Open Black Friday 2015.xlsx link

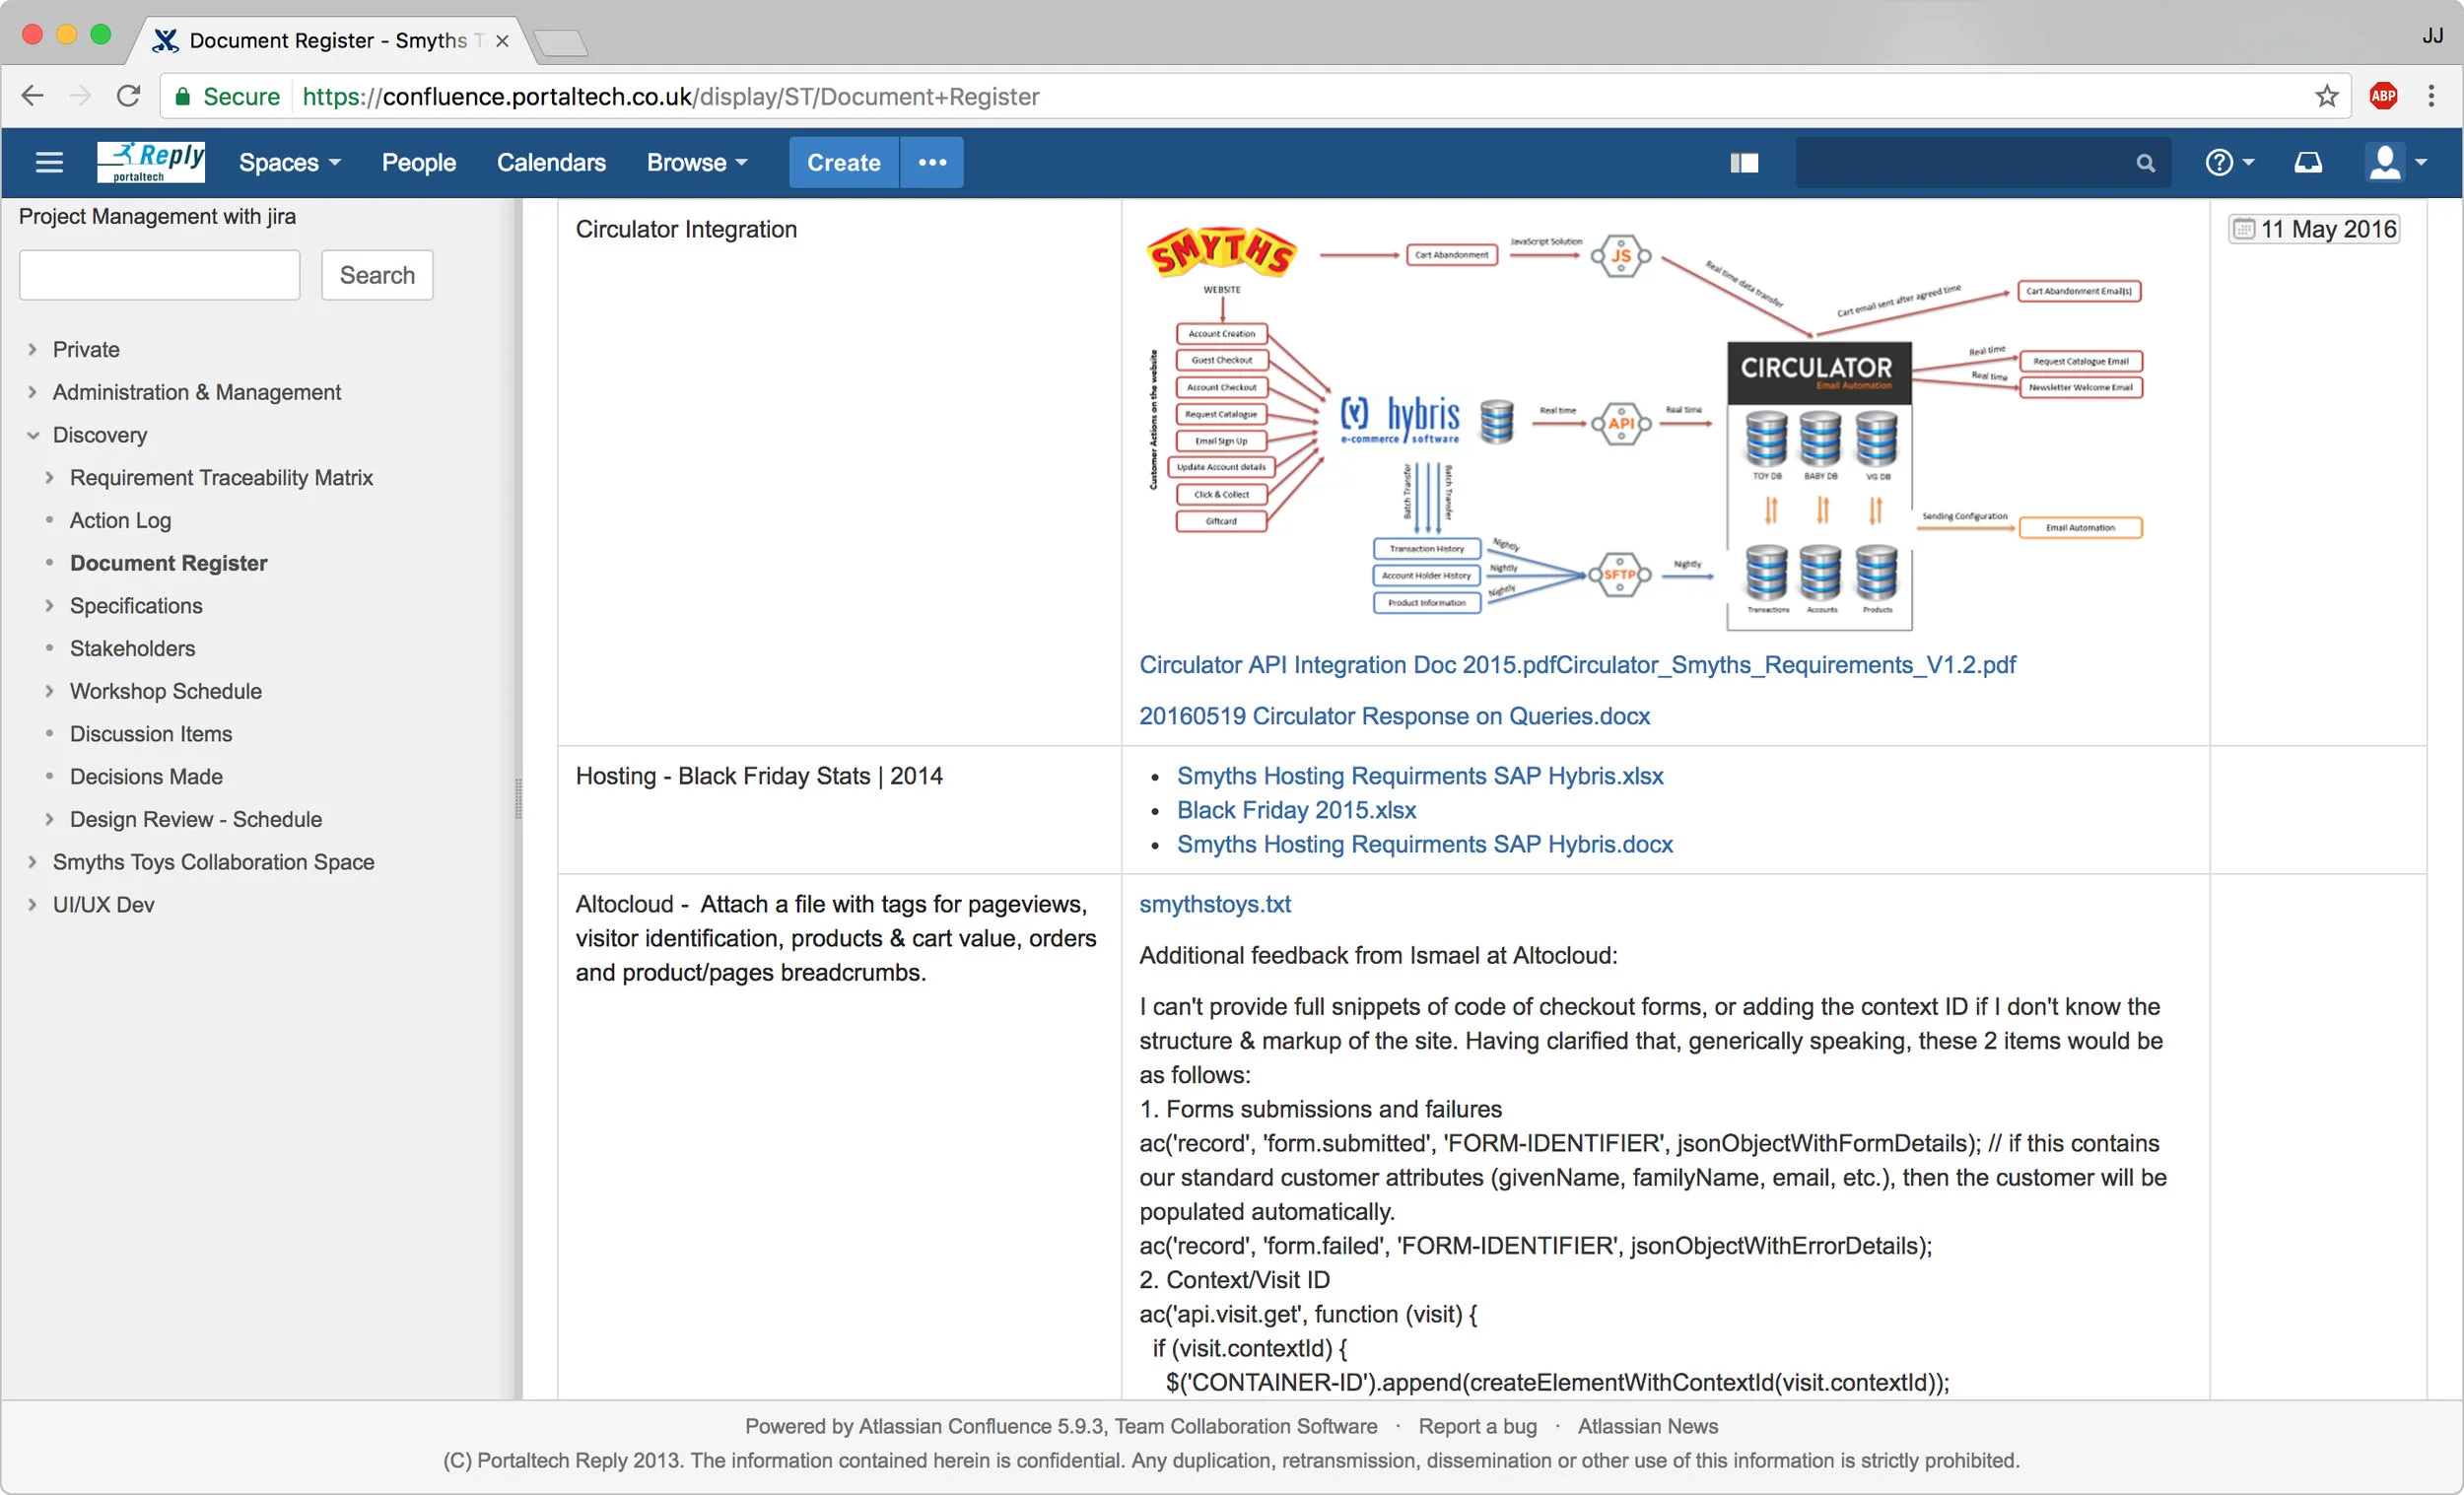click(1296, 810)
